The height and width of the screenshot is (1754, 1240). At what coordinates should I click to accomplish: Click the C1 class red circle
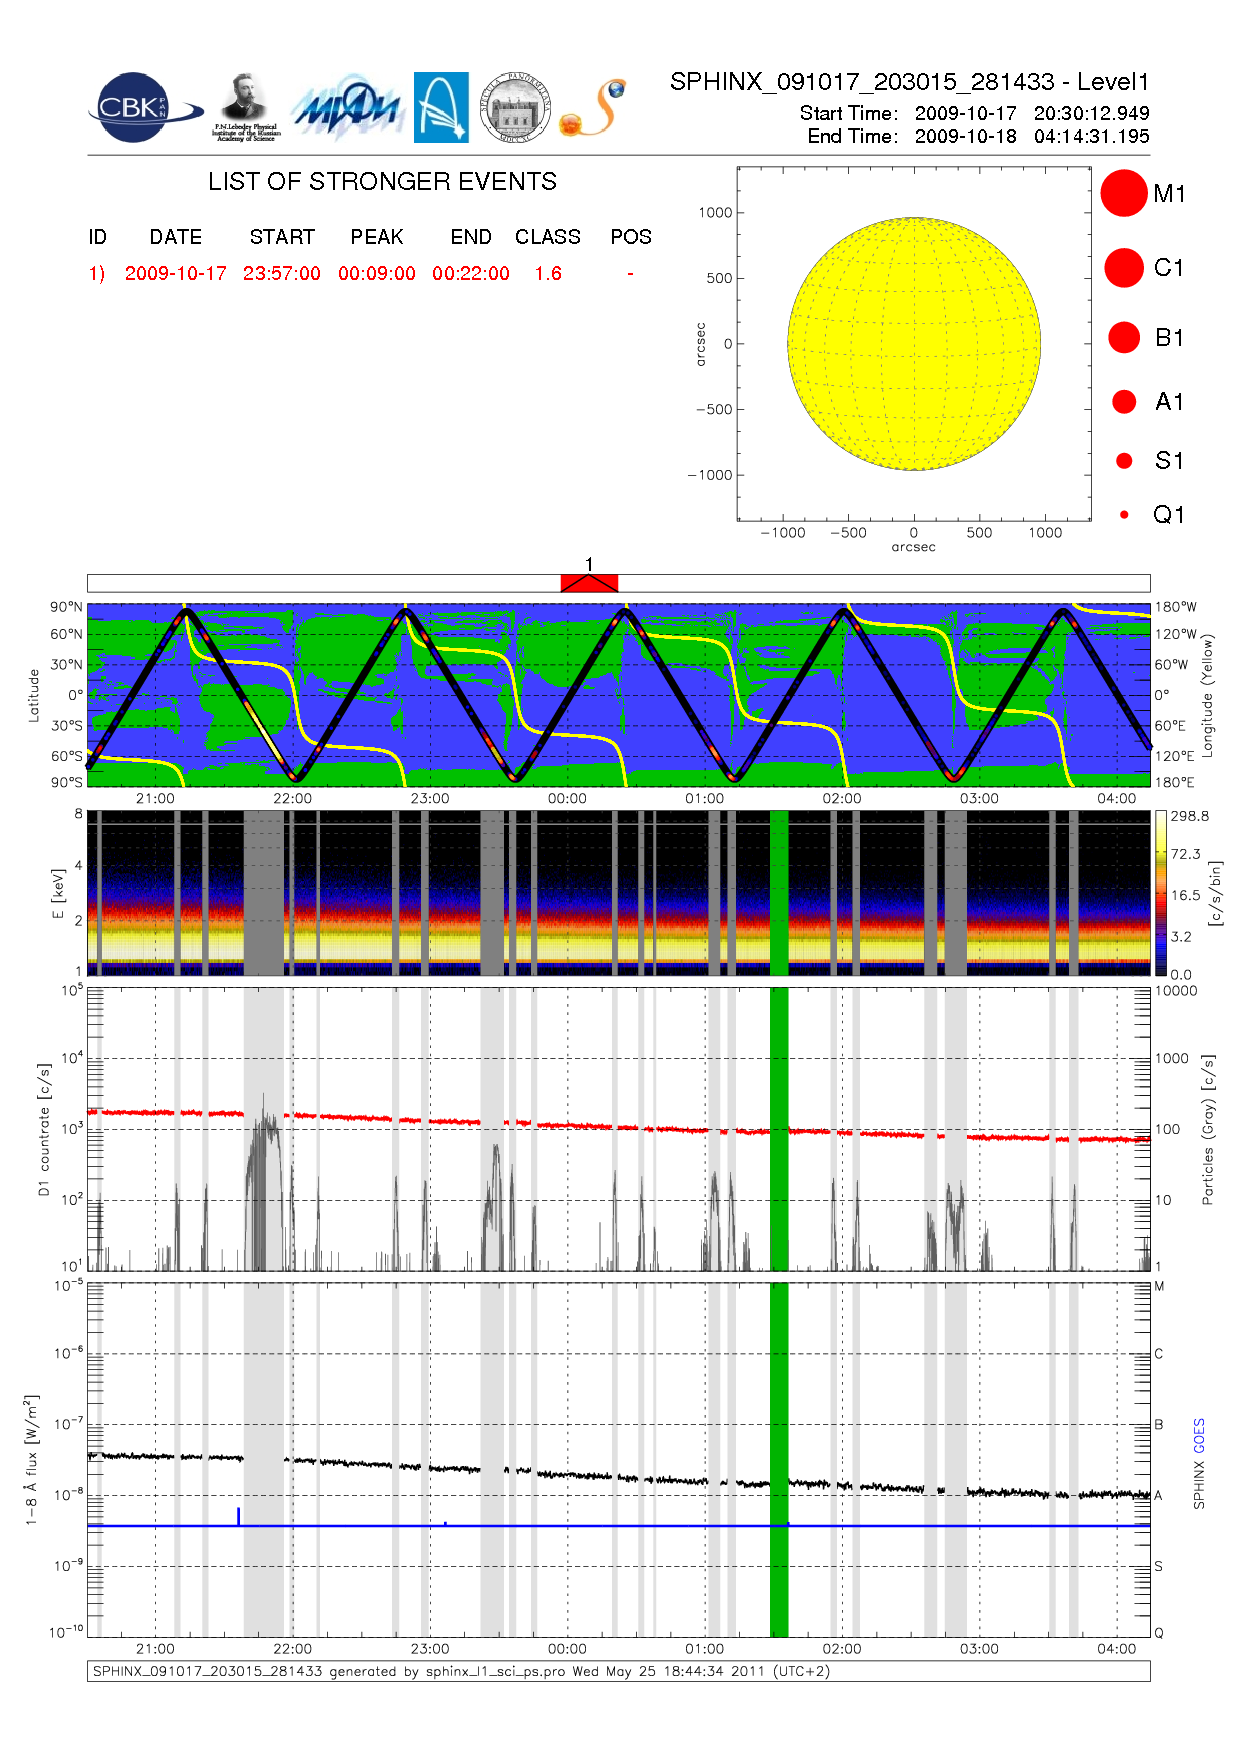(x=1123, y=268)
